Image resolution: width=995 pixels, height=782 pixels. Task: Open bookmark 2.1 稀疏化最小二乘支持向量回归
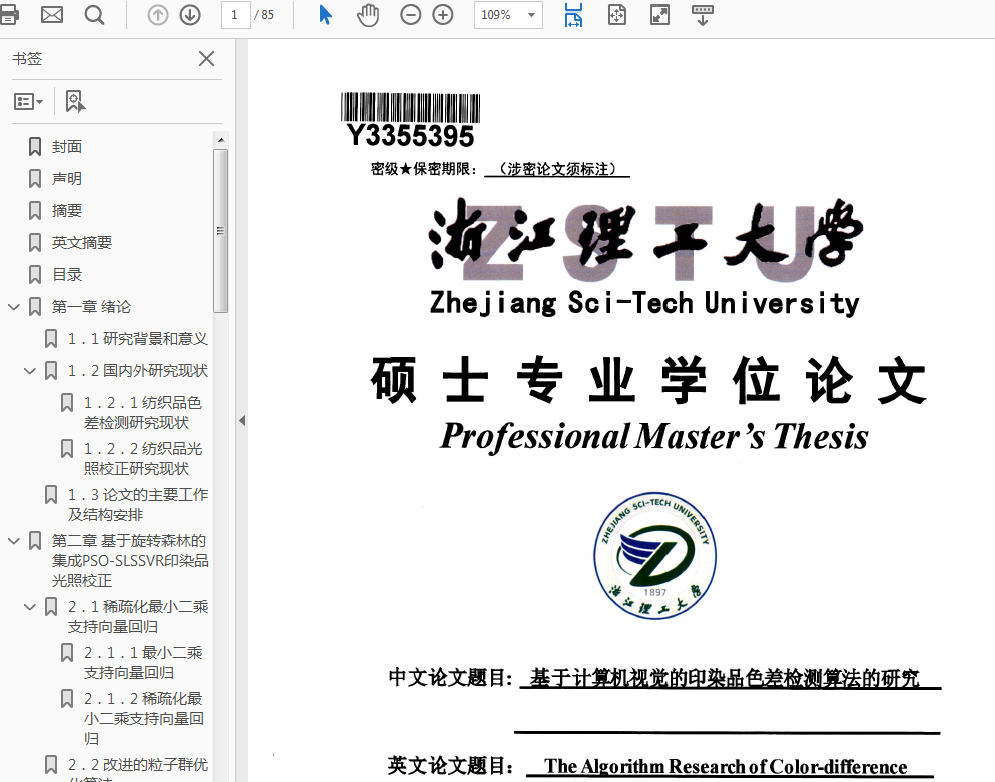point(138,616)
